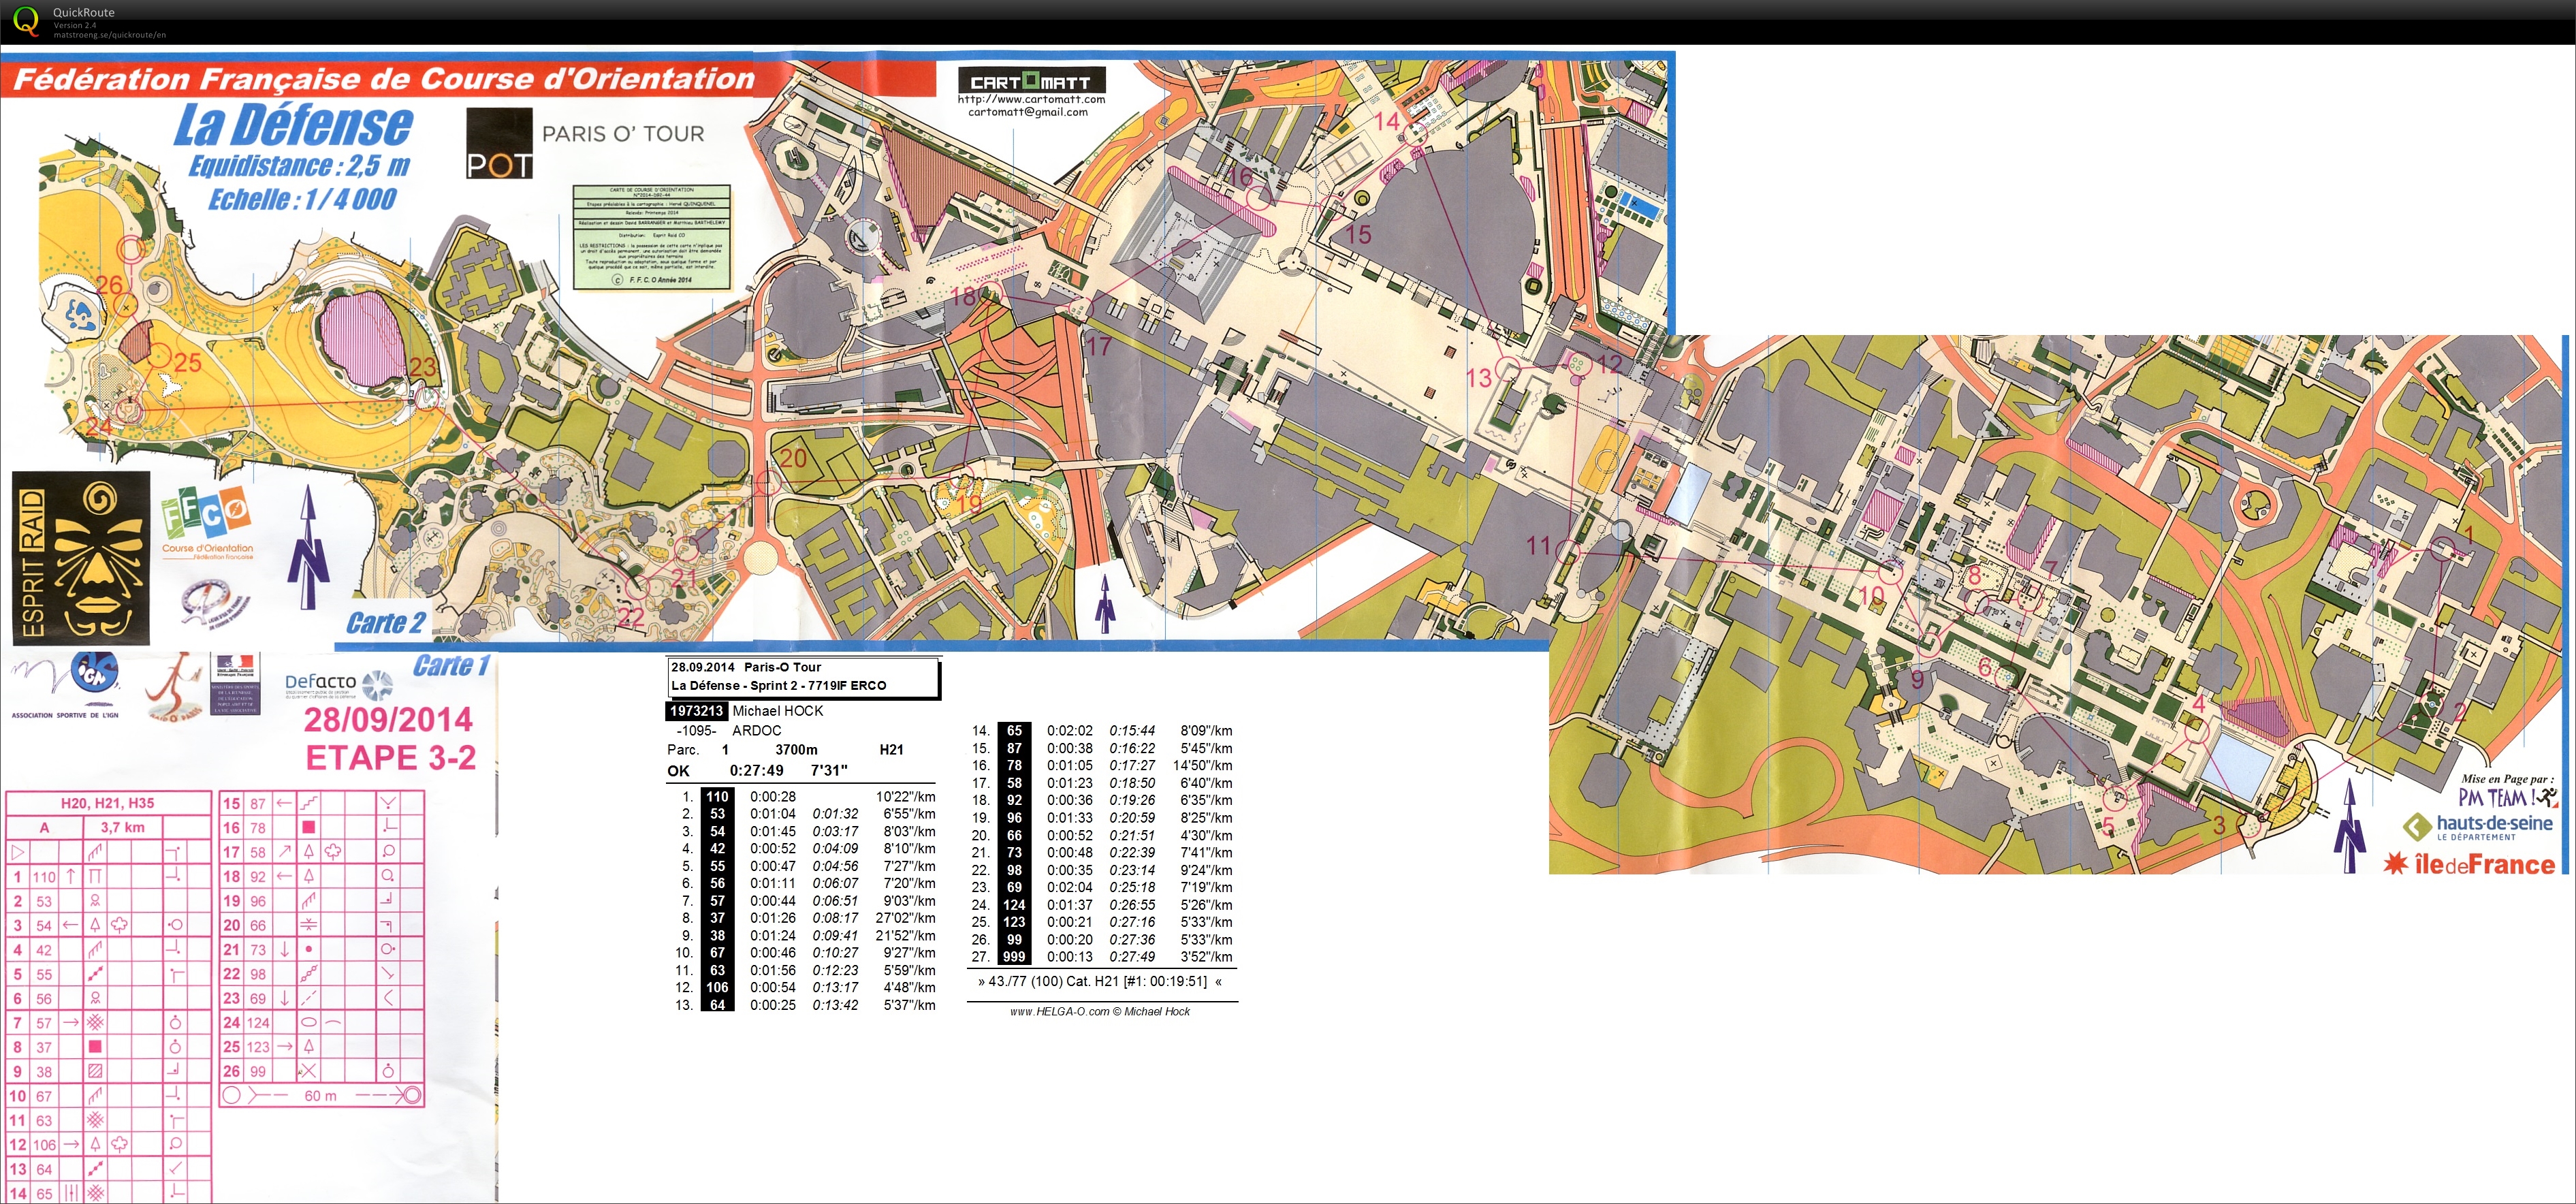2576x1204 pixels.
Task: Click the SI card number 1973213
Action: [x=696, y=711]
